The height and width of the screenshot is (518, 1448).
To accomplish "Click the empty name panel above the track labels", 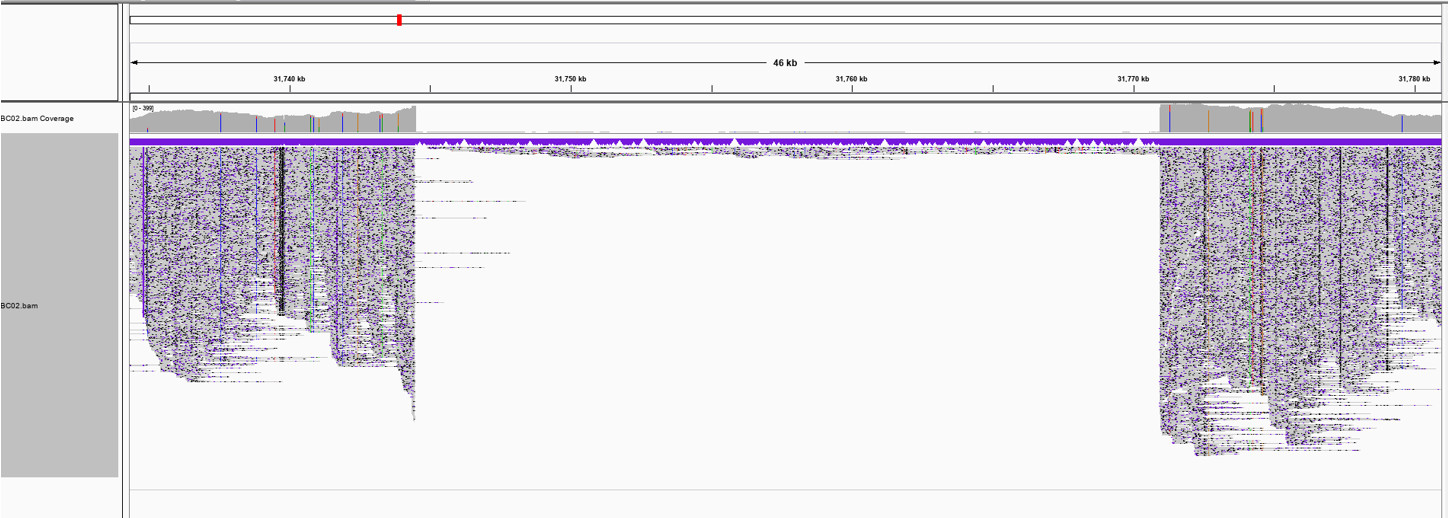I will pyautogui.click(x=60, y=50).
